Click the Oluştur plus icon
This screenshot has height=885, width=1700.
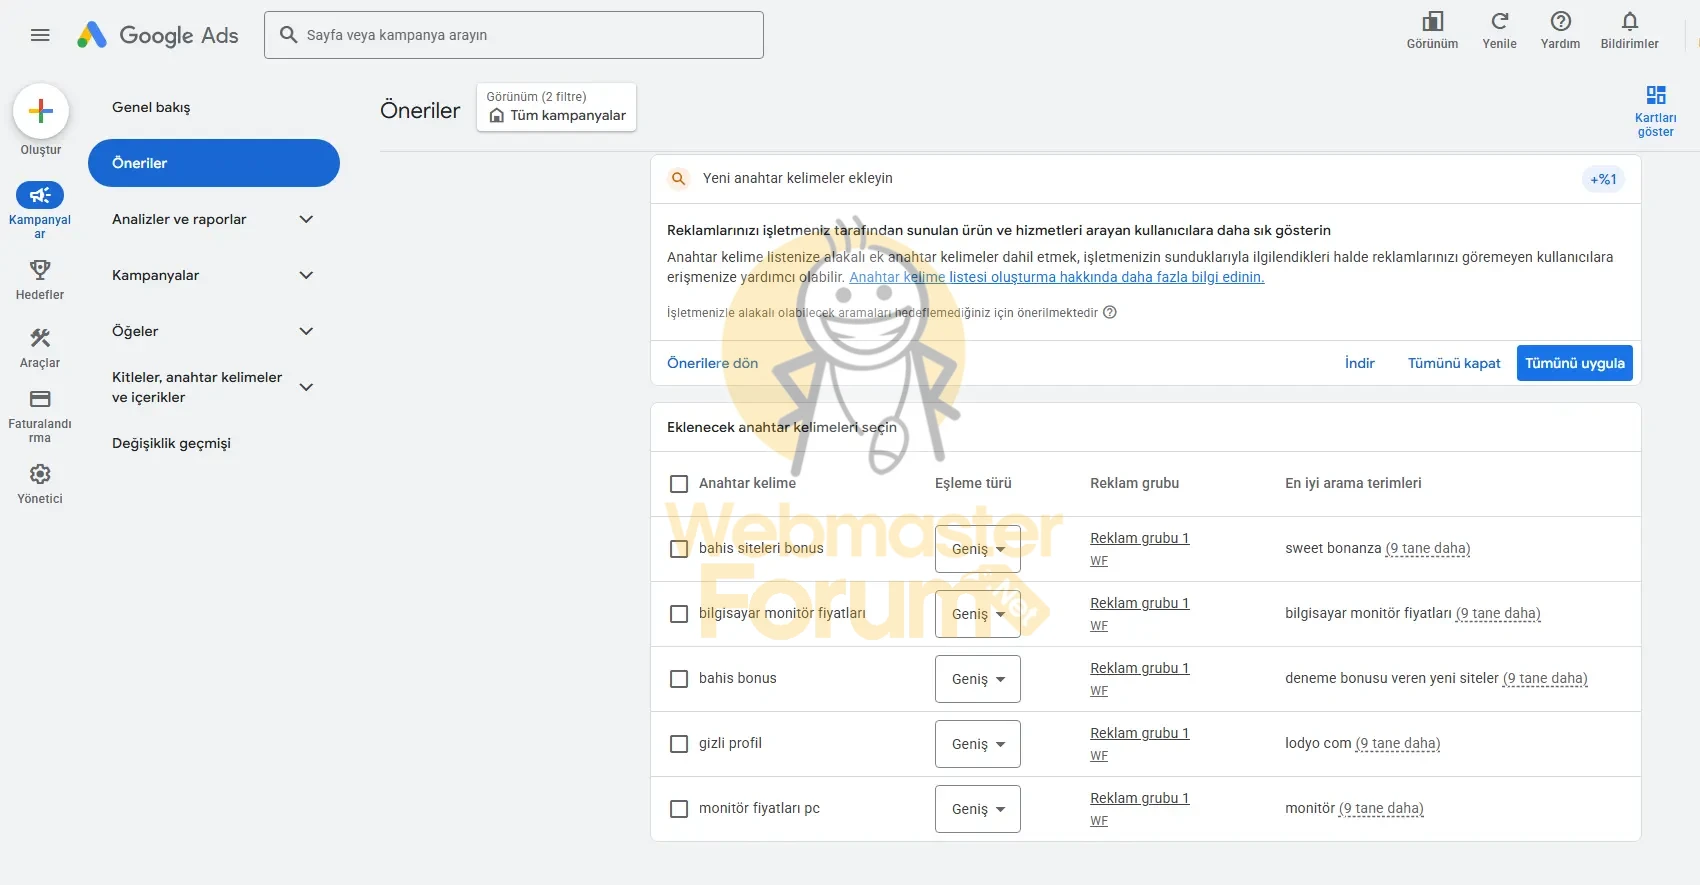tap(41, 111)
